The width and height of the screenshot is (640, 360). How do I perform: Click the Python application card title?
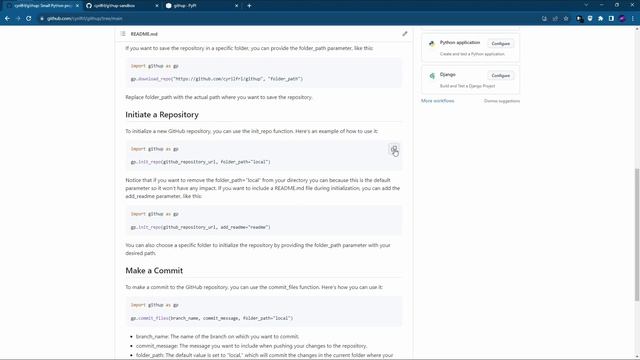point(460,42)
